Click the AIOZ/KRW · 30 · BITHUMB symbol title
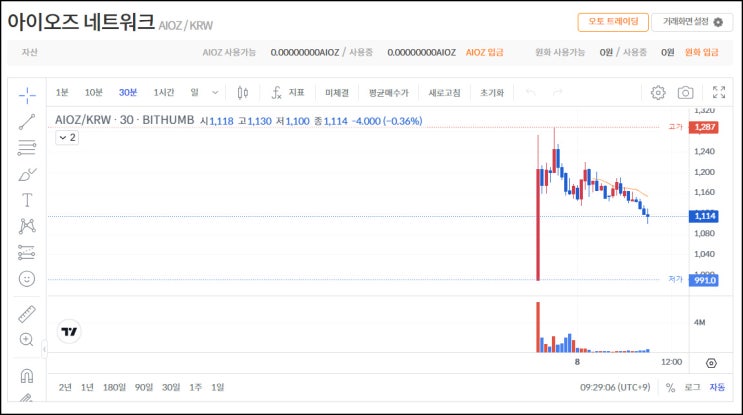This screenshot has width=743, height=415. point(125,120)
